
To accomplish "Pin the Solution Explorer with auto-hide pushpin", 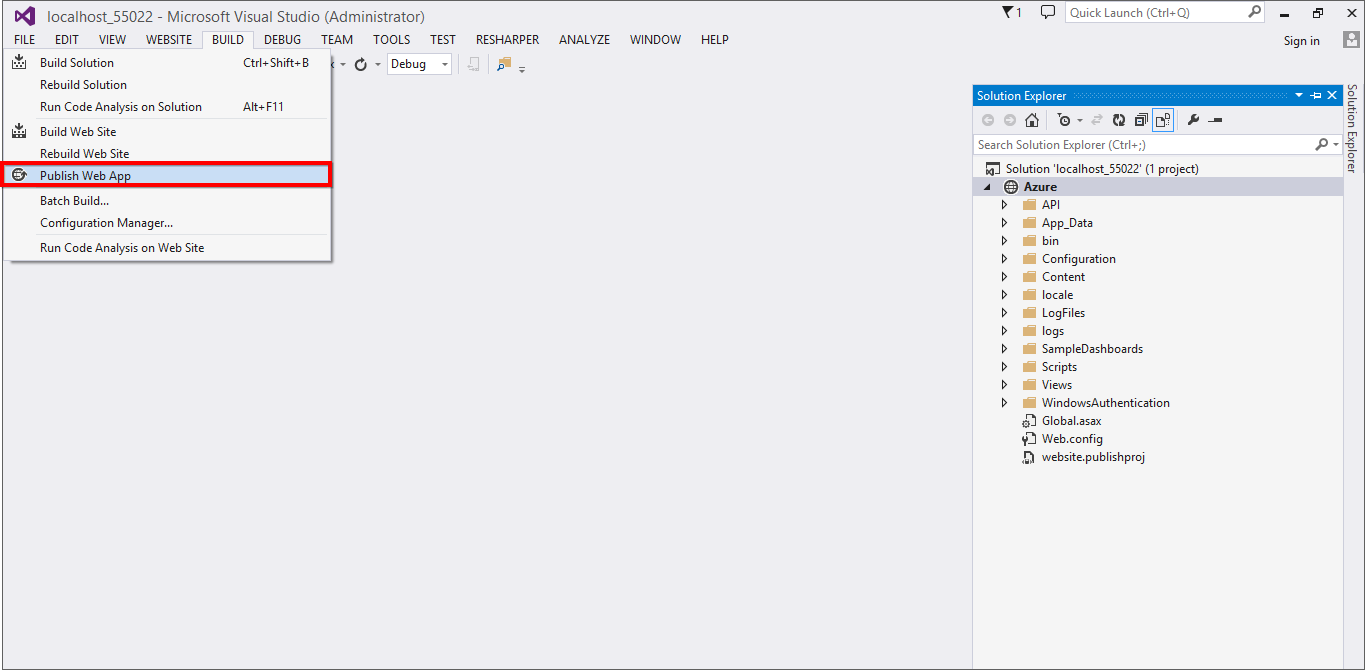I will (x=1316, y=96).
